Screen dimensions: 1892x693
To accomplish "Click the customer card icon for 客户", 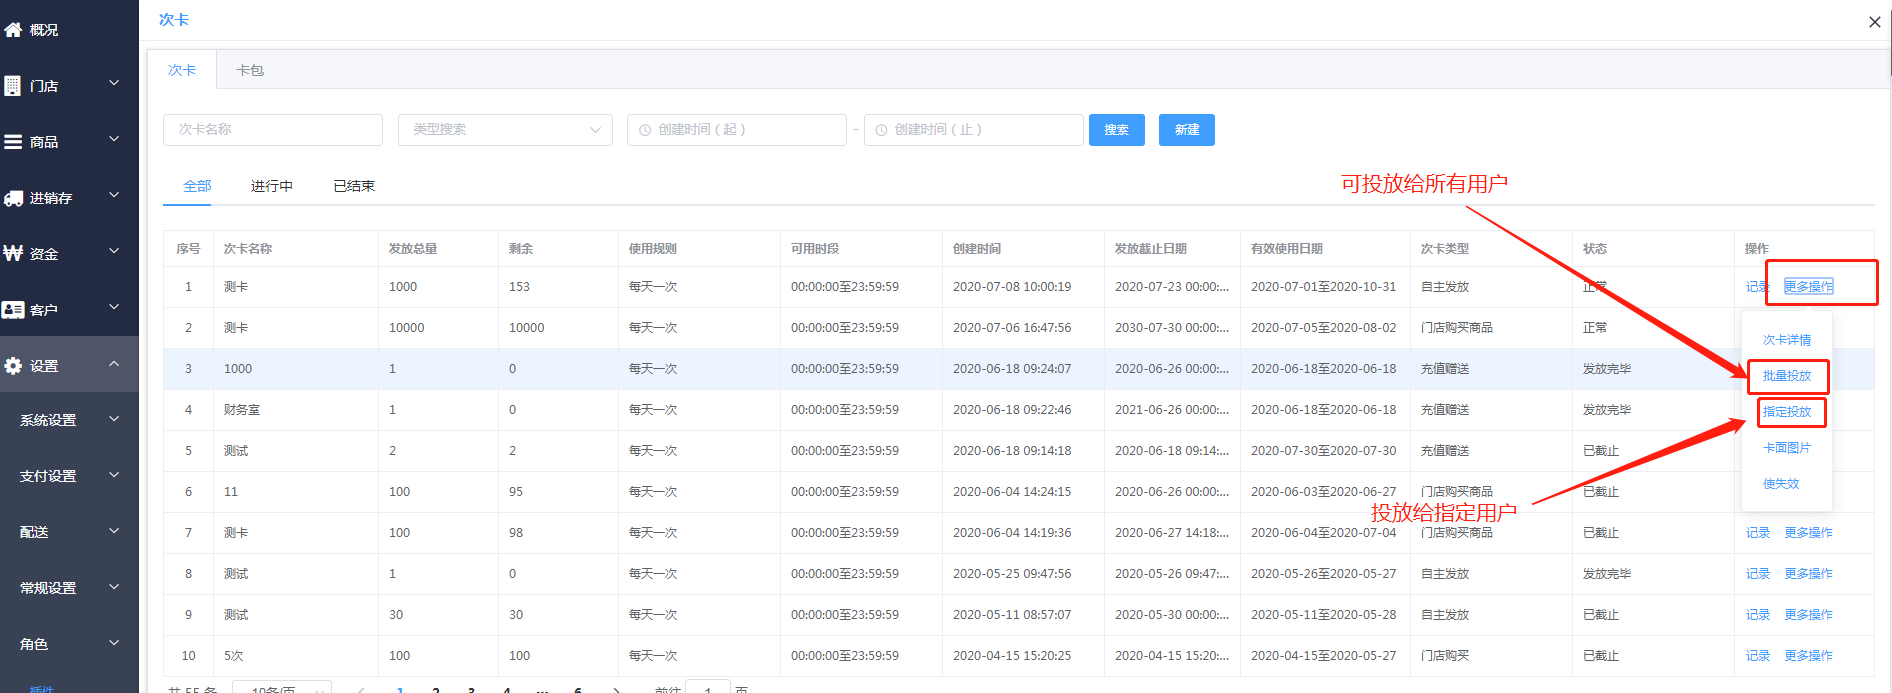I will pyautogui.click(x=13, y=310).
